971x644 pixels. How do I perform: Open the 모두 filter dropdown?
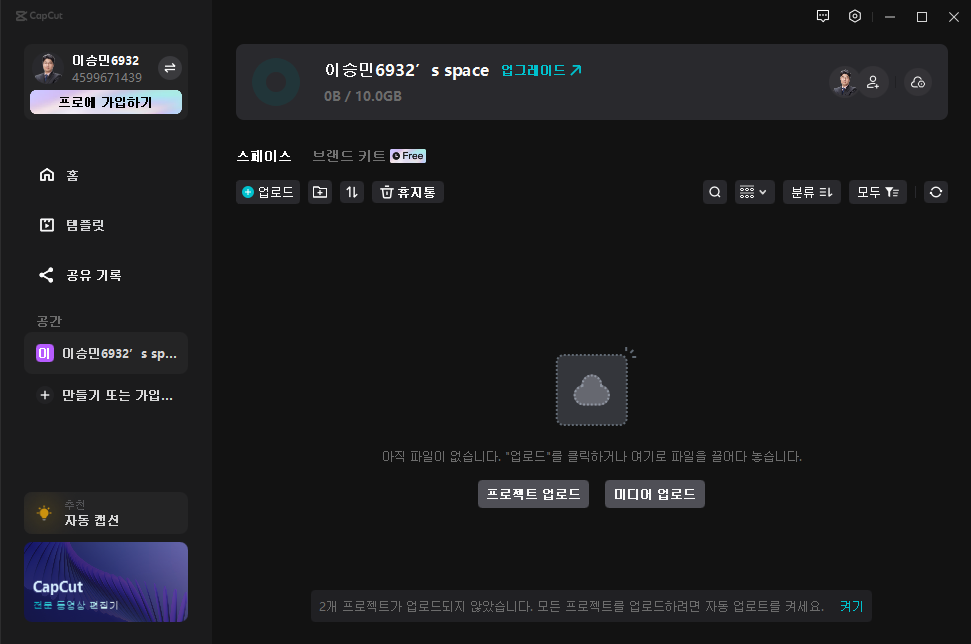(x=878, y=193)
